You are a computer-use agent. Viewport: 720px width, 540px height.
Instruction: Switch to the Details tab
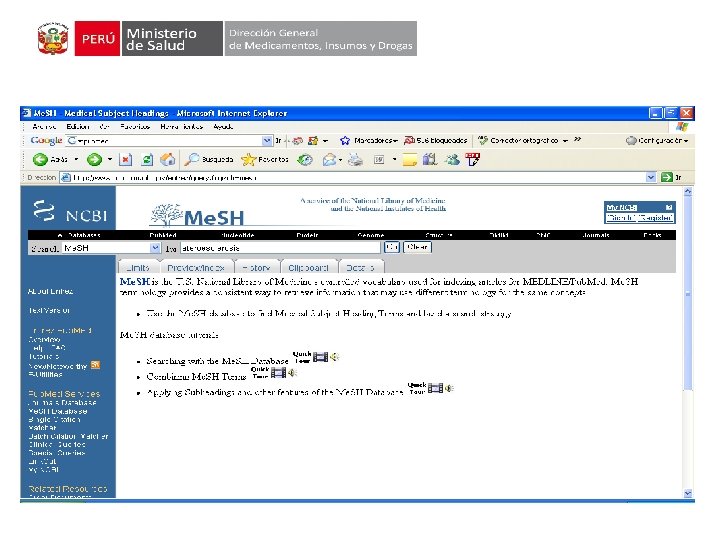point(360,267)
